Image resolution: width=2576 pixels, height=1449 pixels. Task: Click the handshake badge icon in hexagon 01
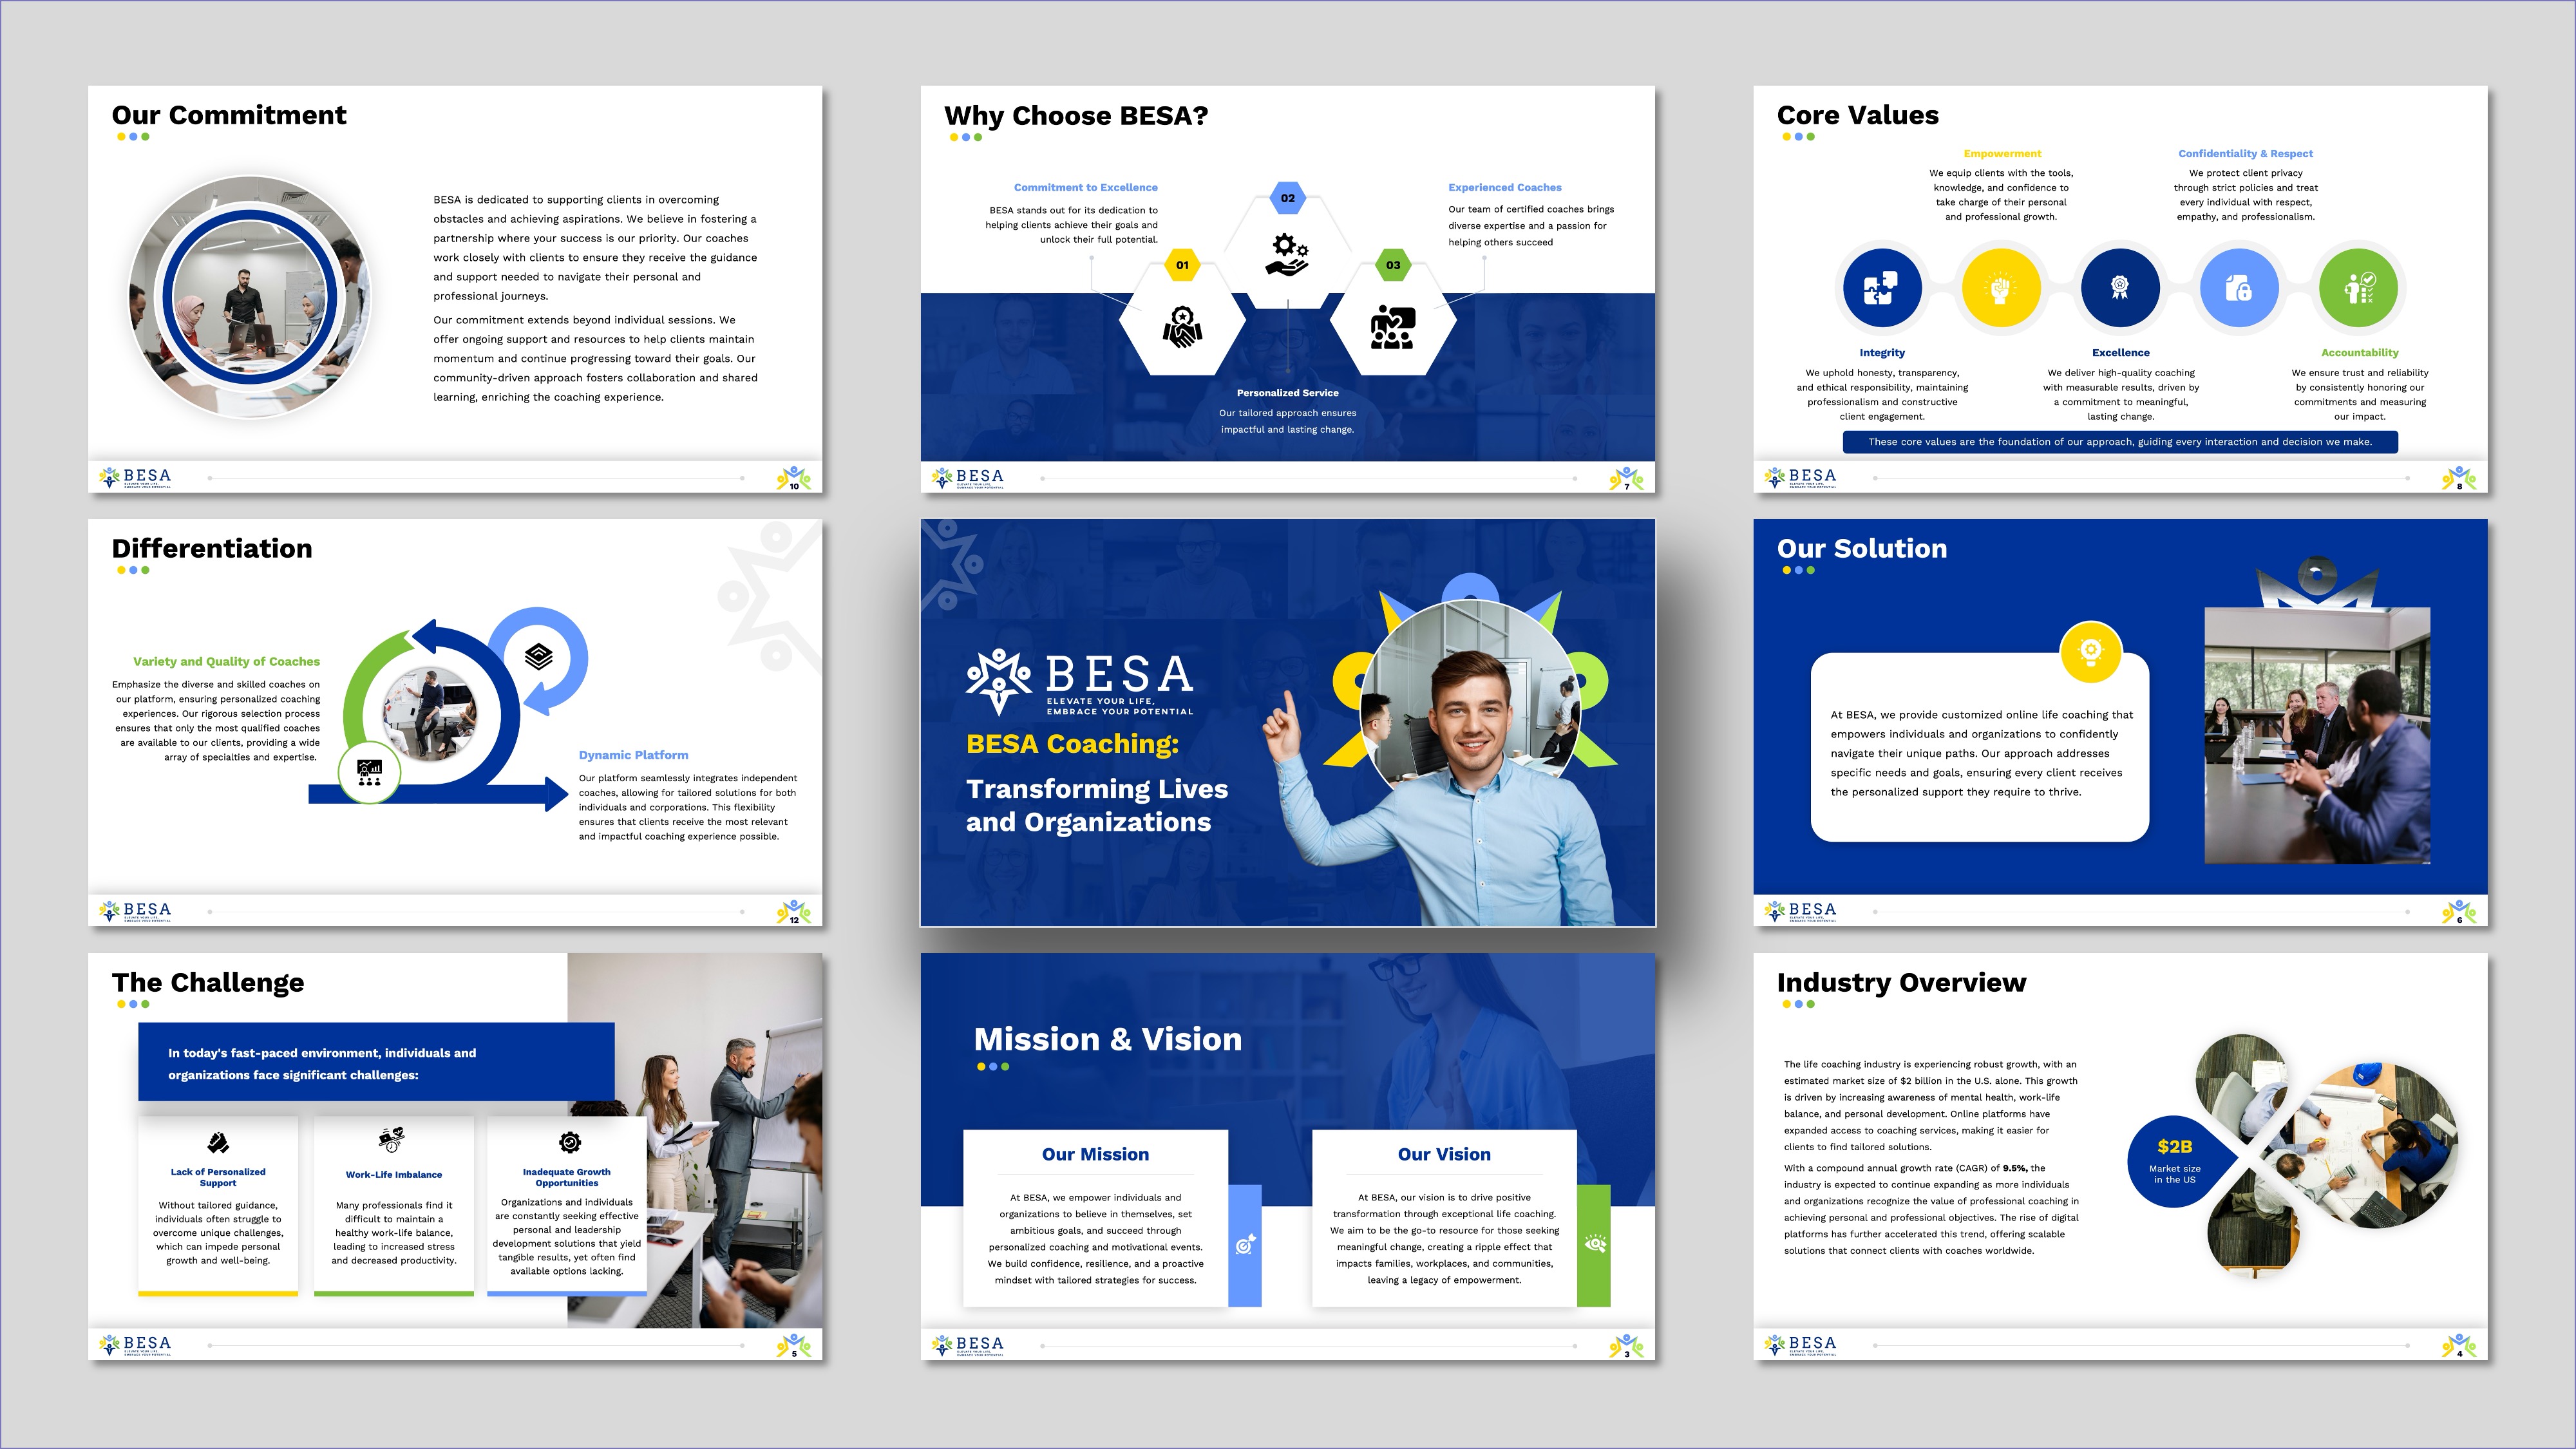pyautogui.click(x=1182, y=327)
